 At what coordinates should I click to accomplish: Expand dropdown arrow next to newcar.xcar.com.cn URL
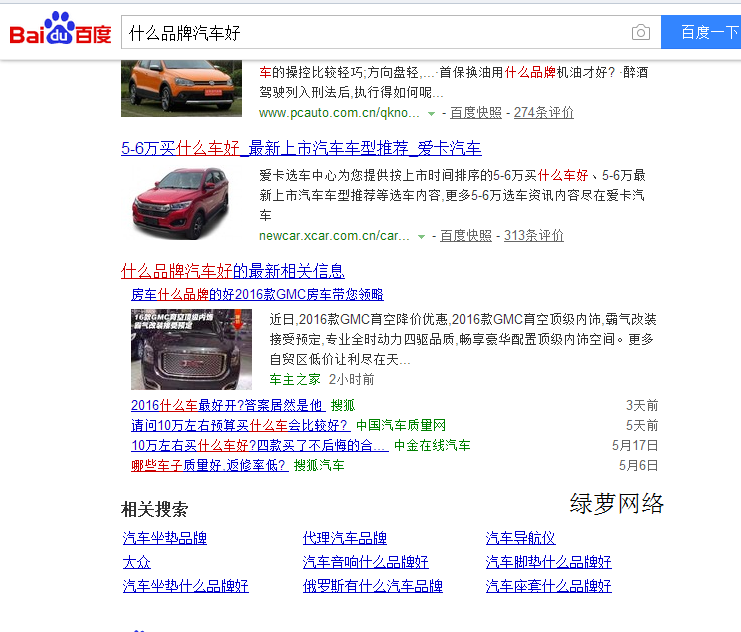point(421,236)
